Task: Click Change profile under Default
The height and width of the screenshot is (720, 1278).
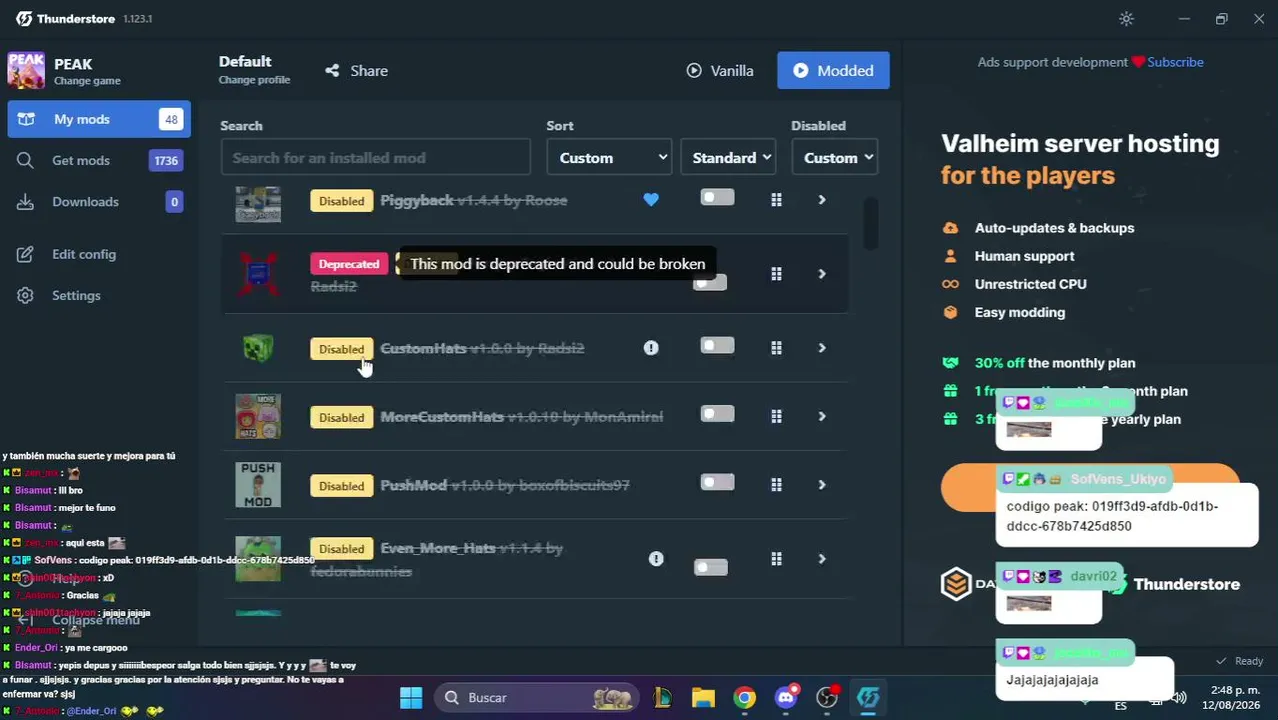Action: click(254, 80)
